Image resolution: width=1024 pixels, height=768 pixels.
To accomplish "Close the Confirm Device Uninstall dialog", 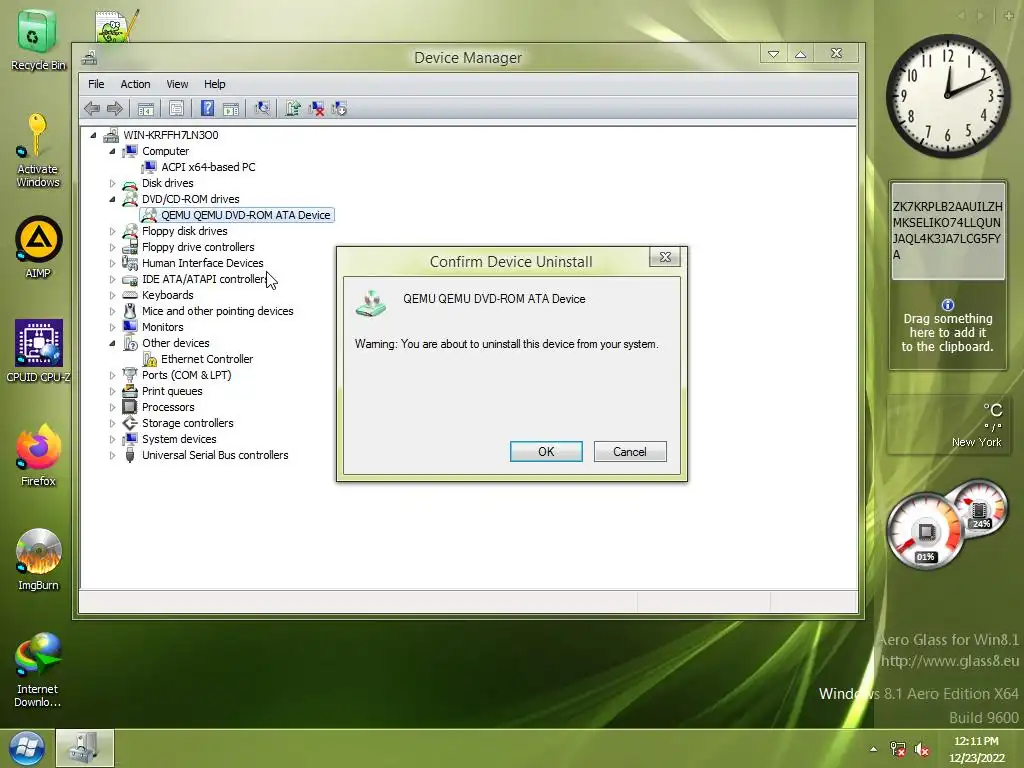I will click(x=665, y=257).
